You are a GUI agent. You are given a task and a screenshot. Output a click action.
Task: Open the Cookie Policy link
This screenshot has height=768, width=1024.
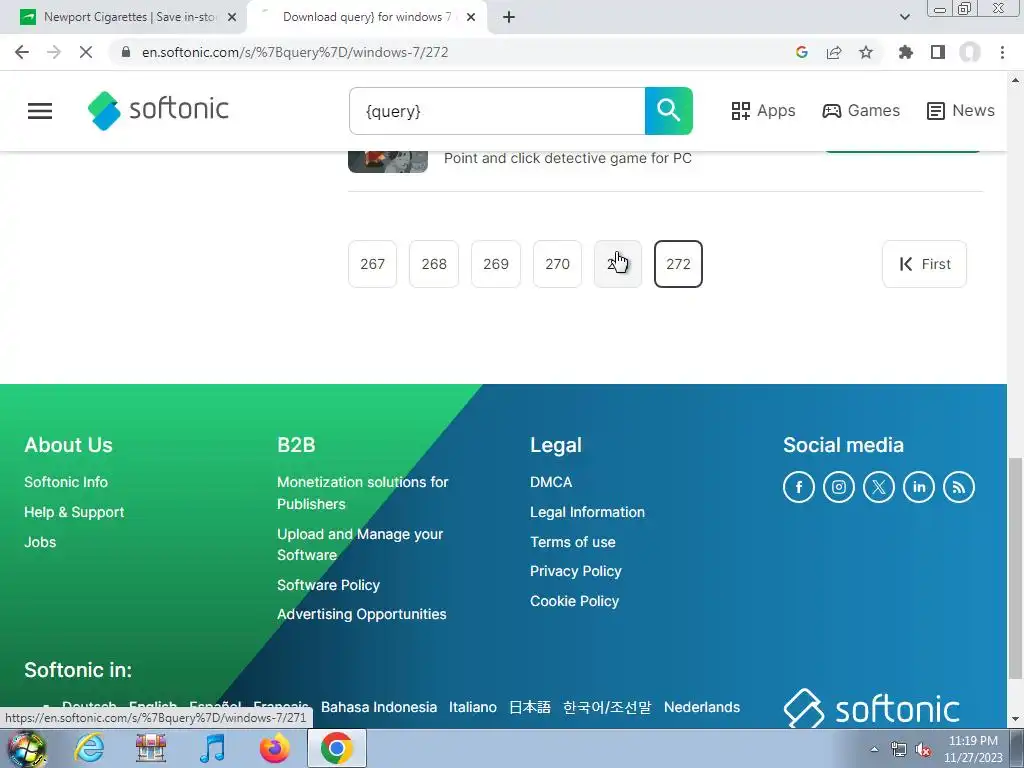[x=574, y=601]
